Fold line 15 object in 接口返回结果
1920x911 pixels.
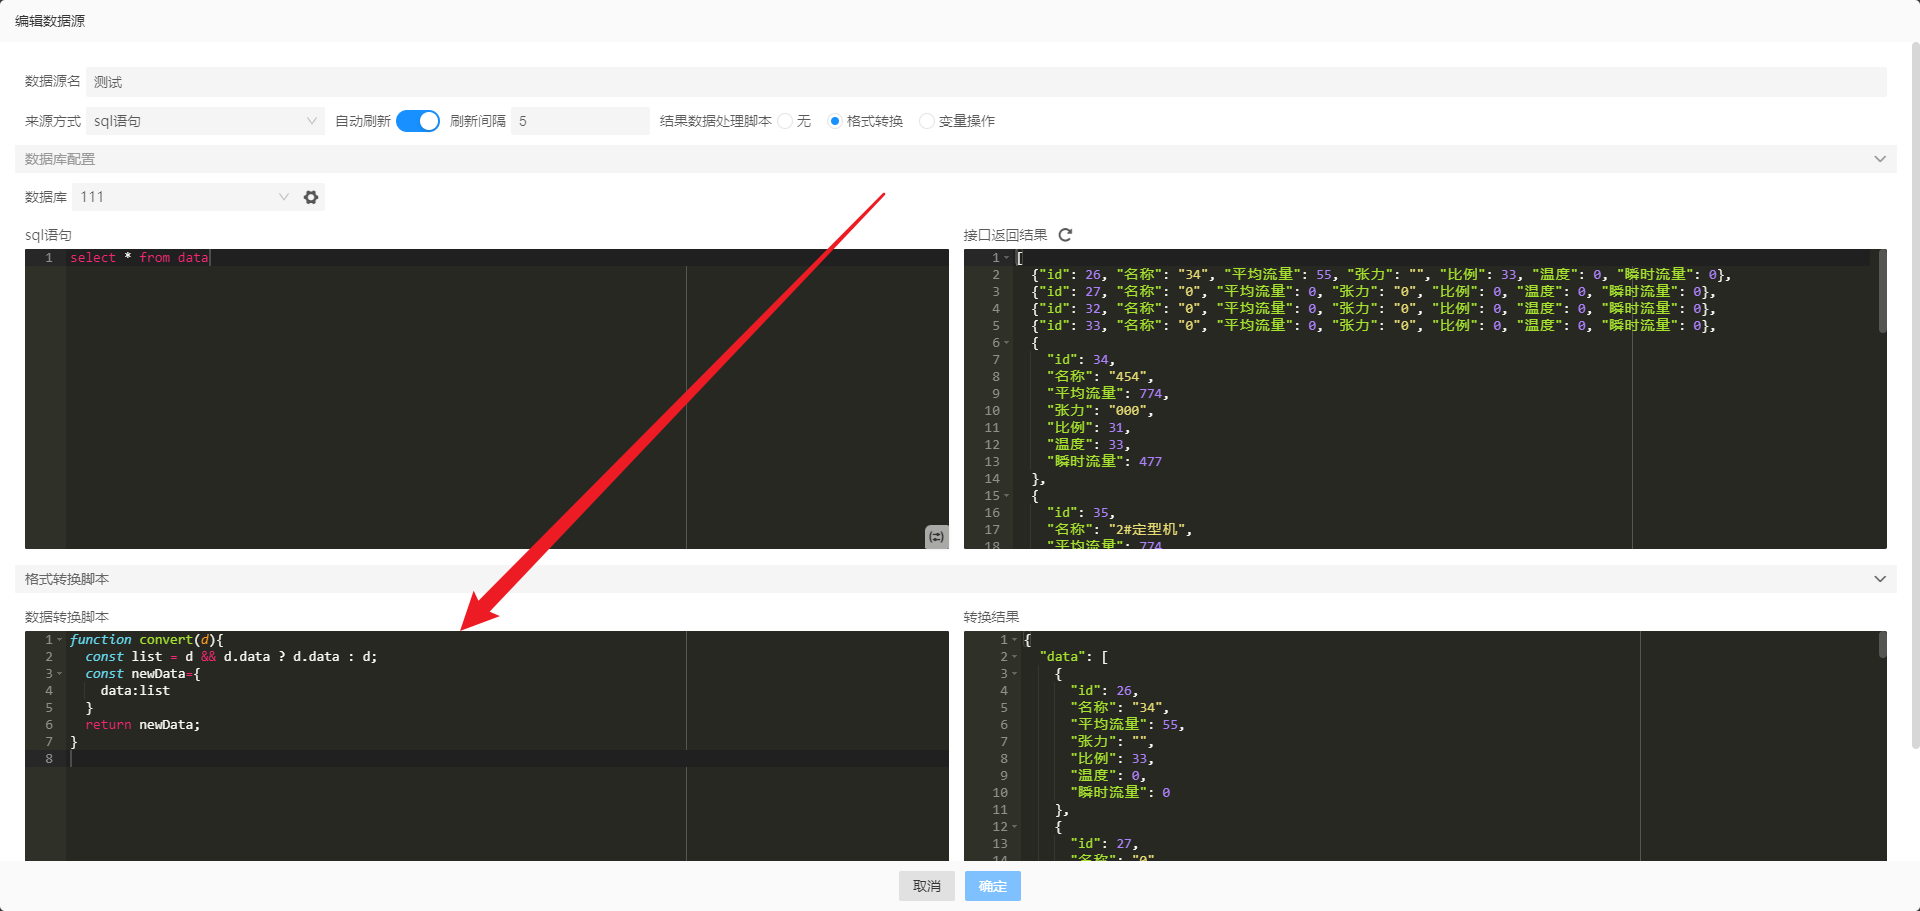coord(1007,496)
